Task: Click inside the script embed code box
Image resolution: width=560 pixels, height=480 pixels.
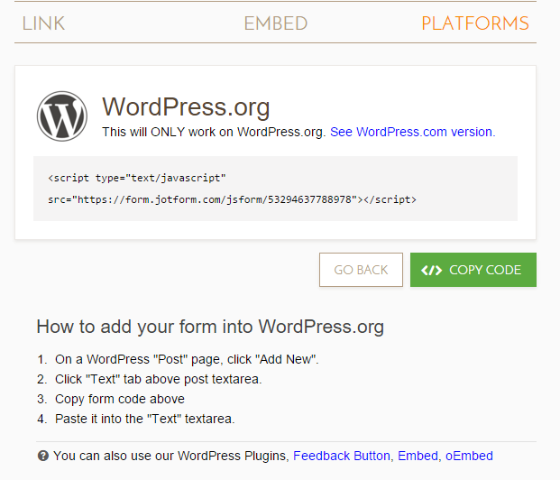Action: coord(275,189)
